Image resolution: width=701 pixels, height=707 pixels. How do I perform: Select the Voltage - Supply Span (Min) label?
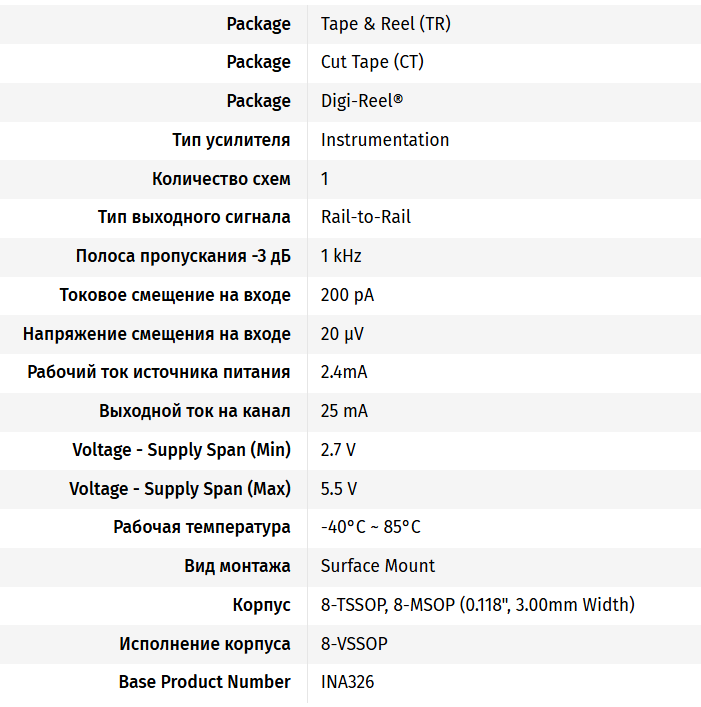point(181,450)
